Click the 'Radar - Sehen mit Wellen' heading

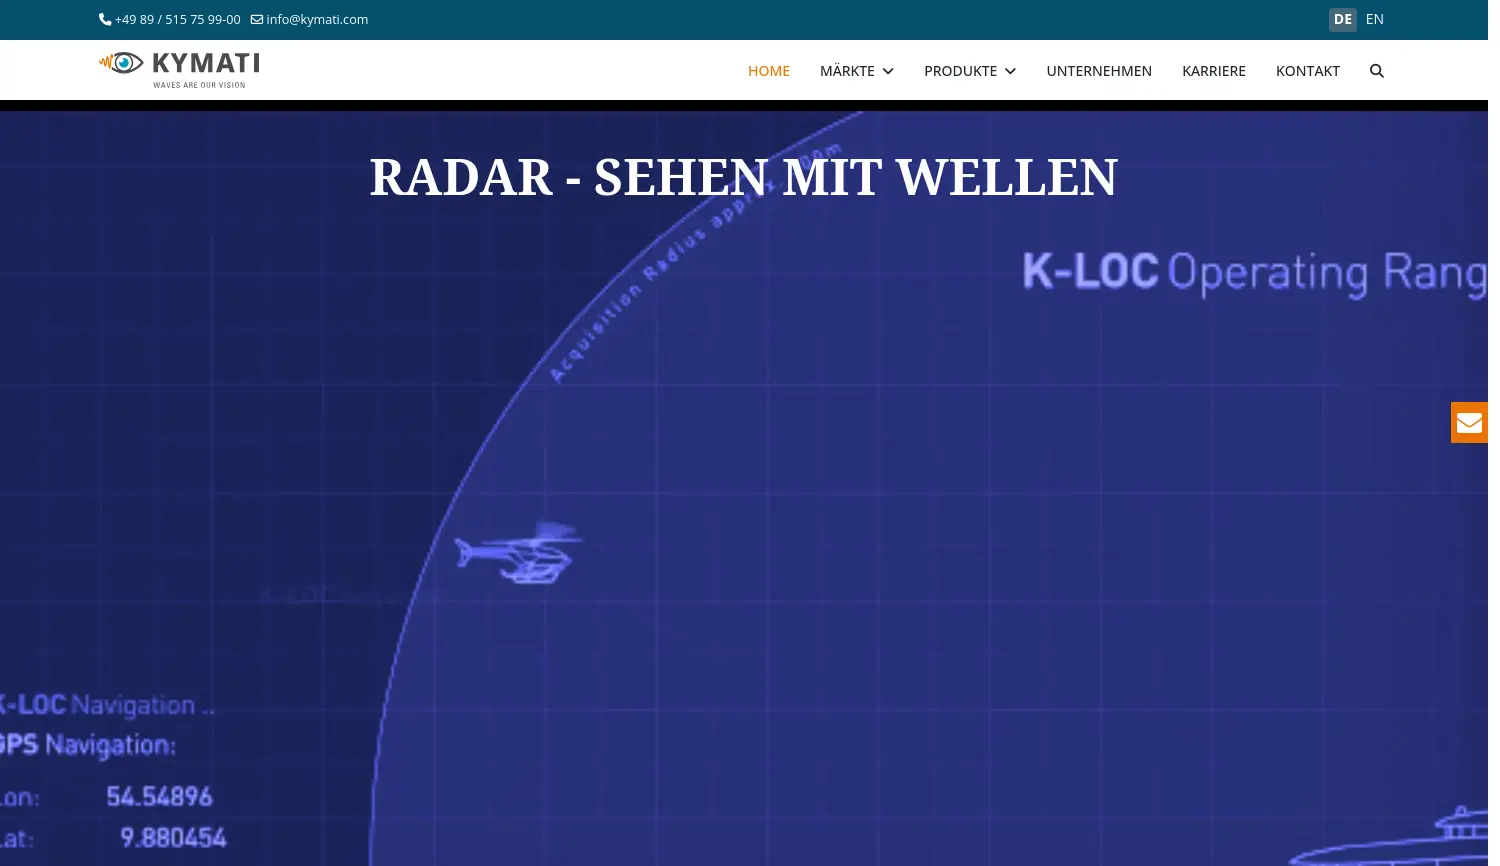(743, 178)
